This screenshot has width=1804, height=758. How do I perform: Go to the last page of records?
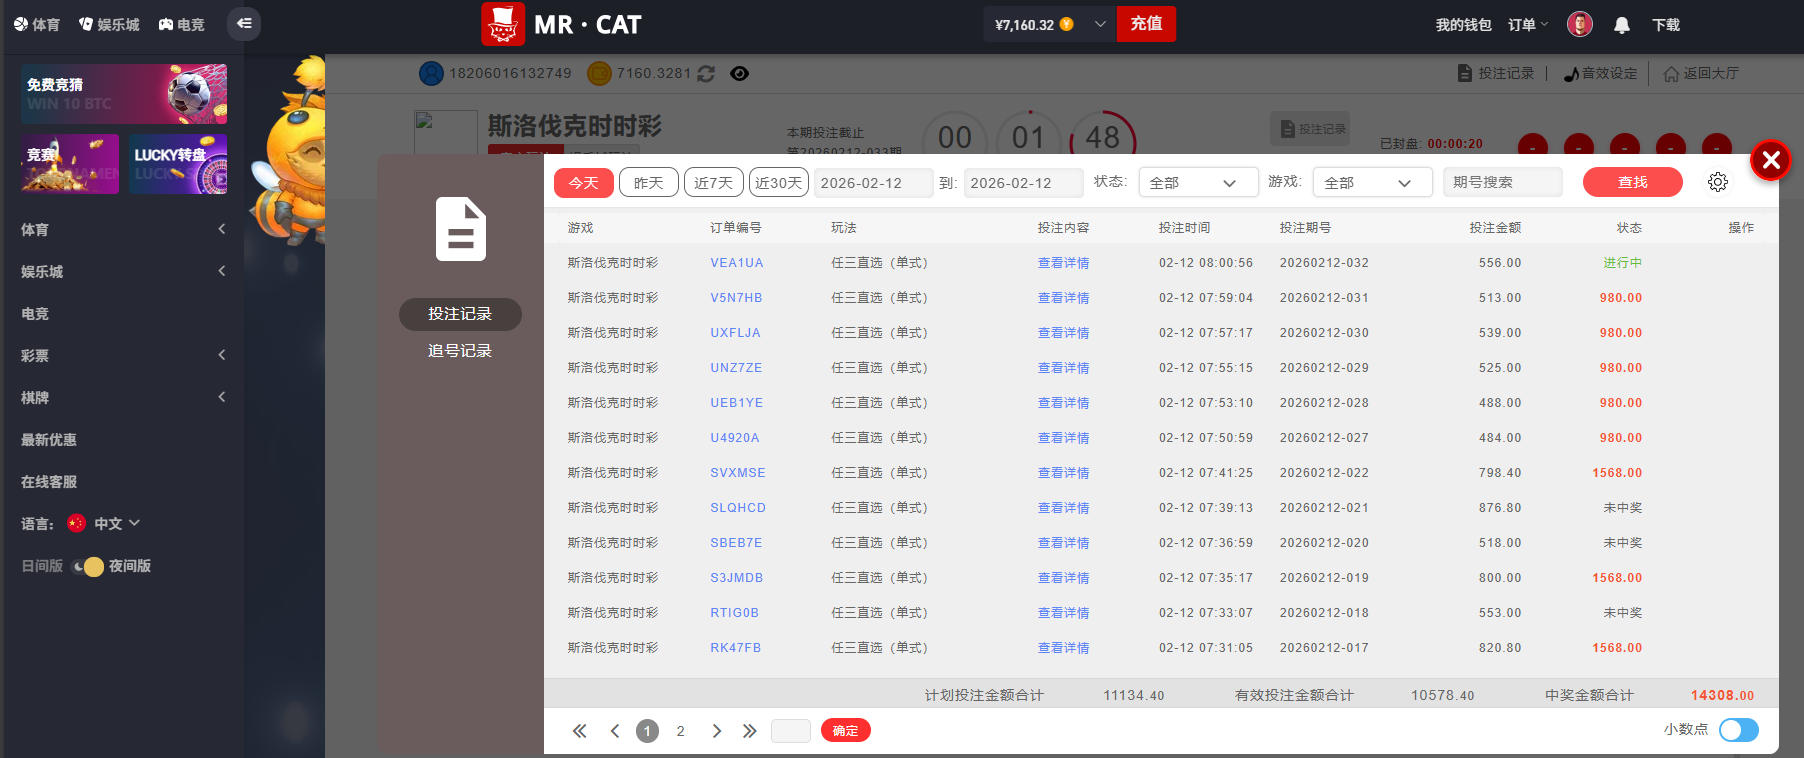point(750,731)
